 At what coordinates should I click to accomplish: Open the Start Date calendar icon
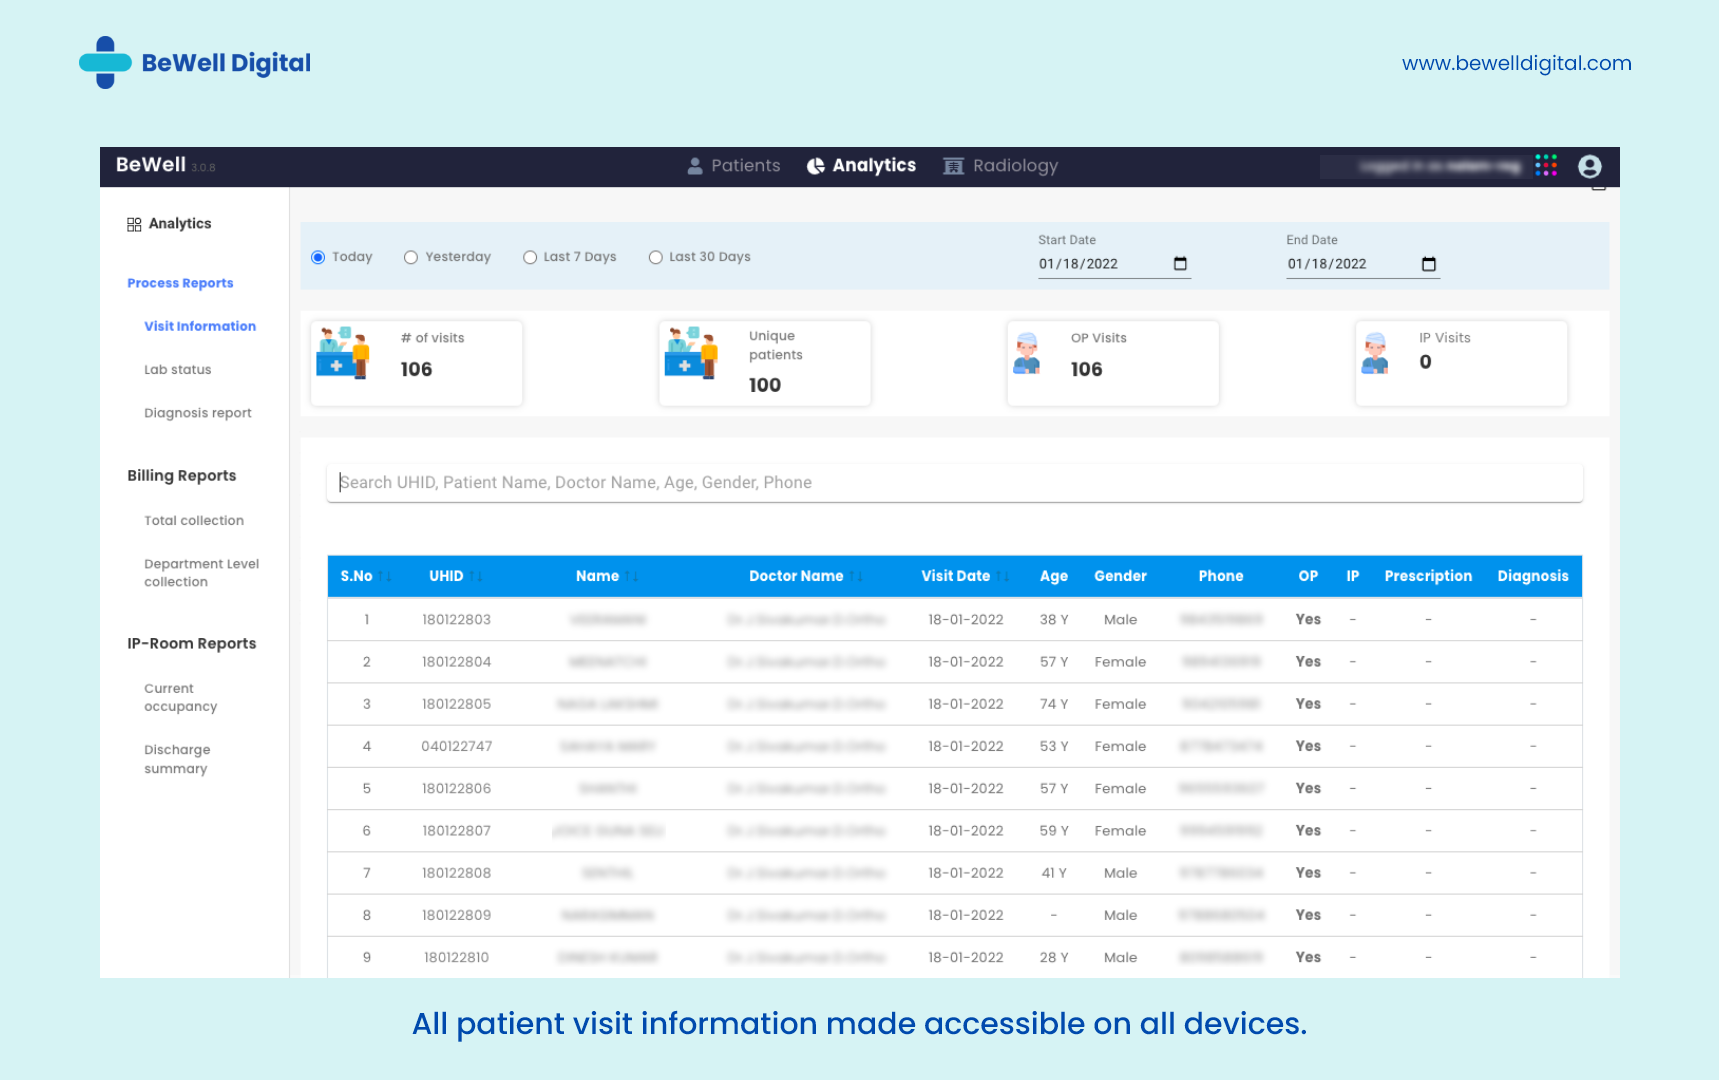(1180, 263)
